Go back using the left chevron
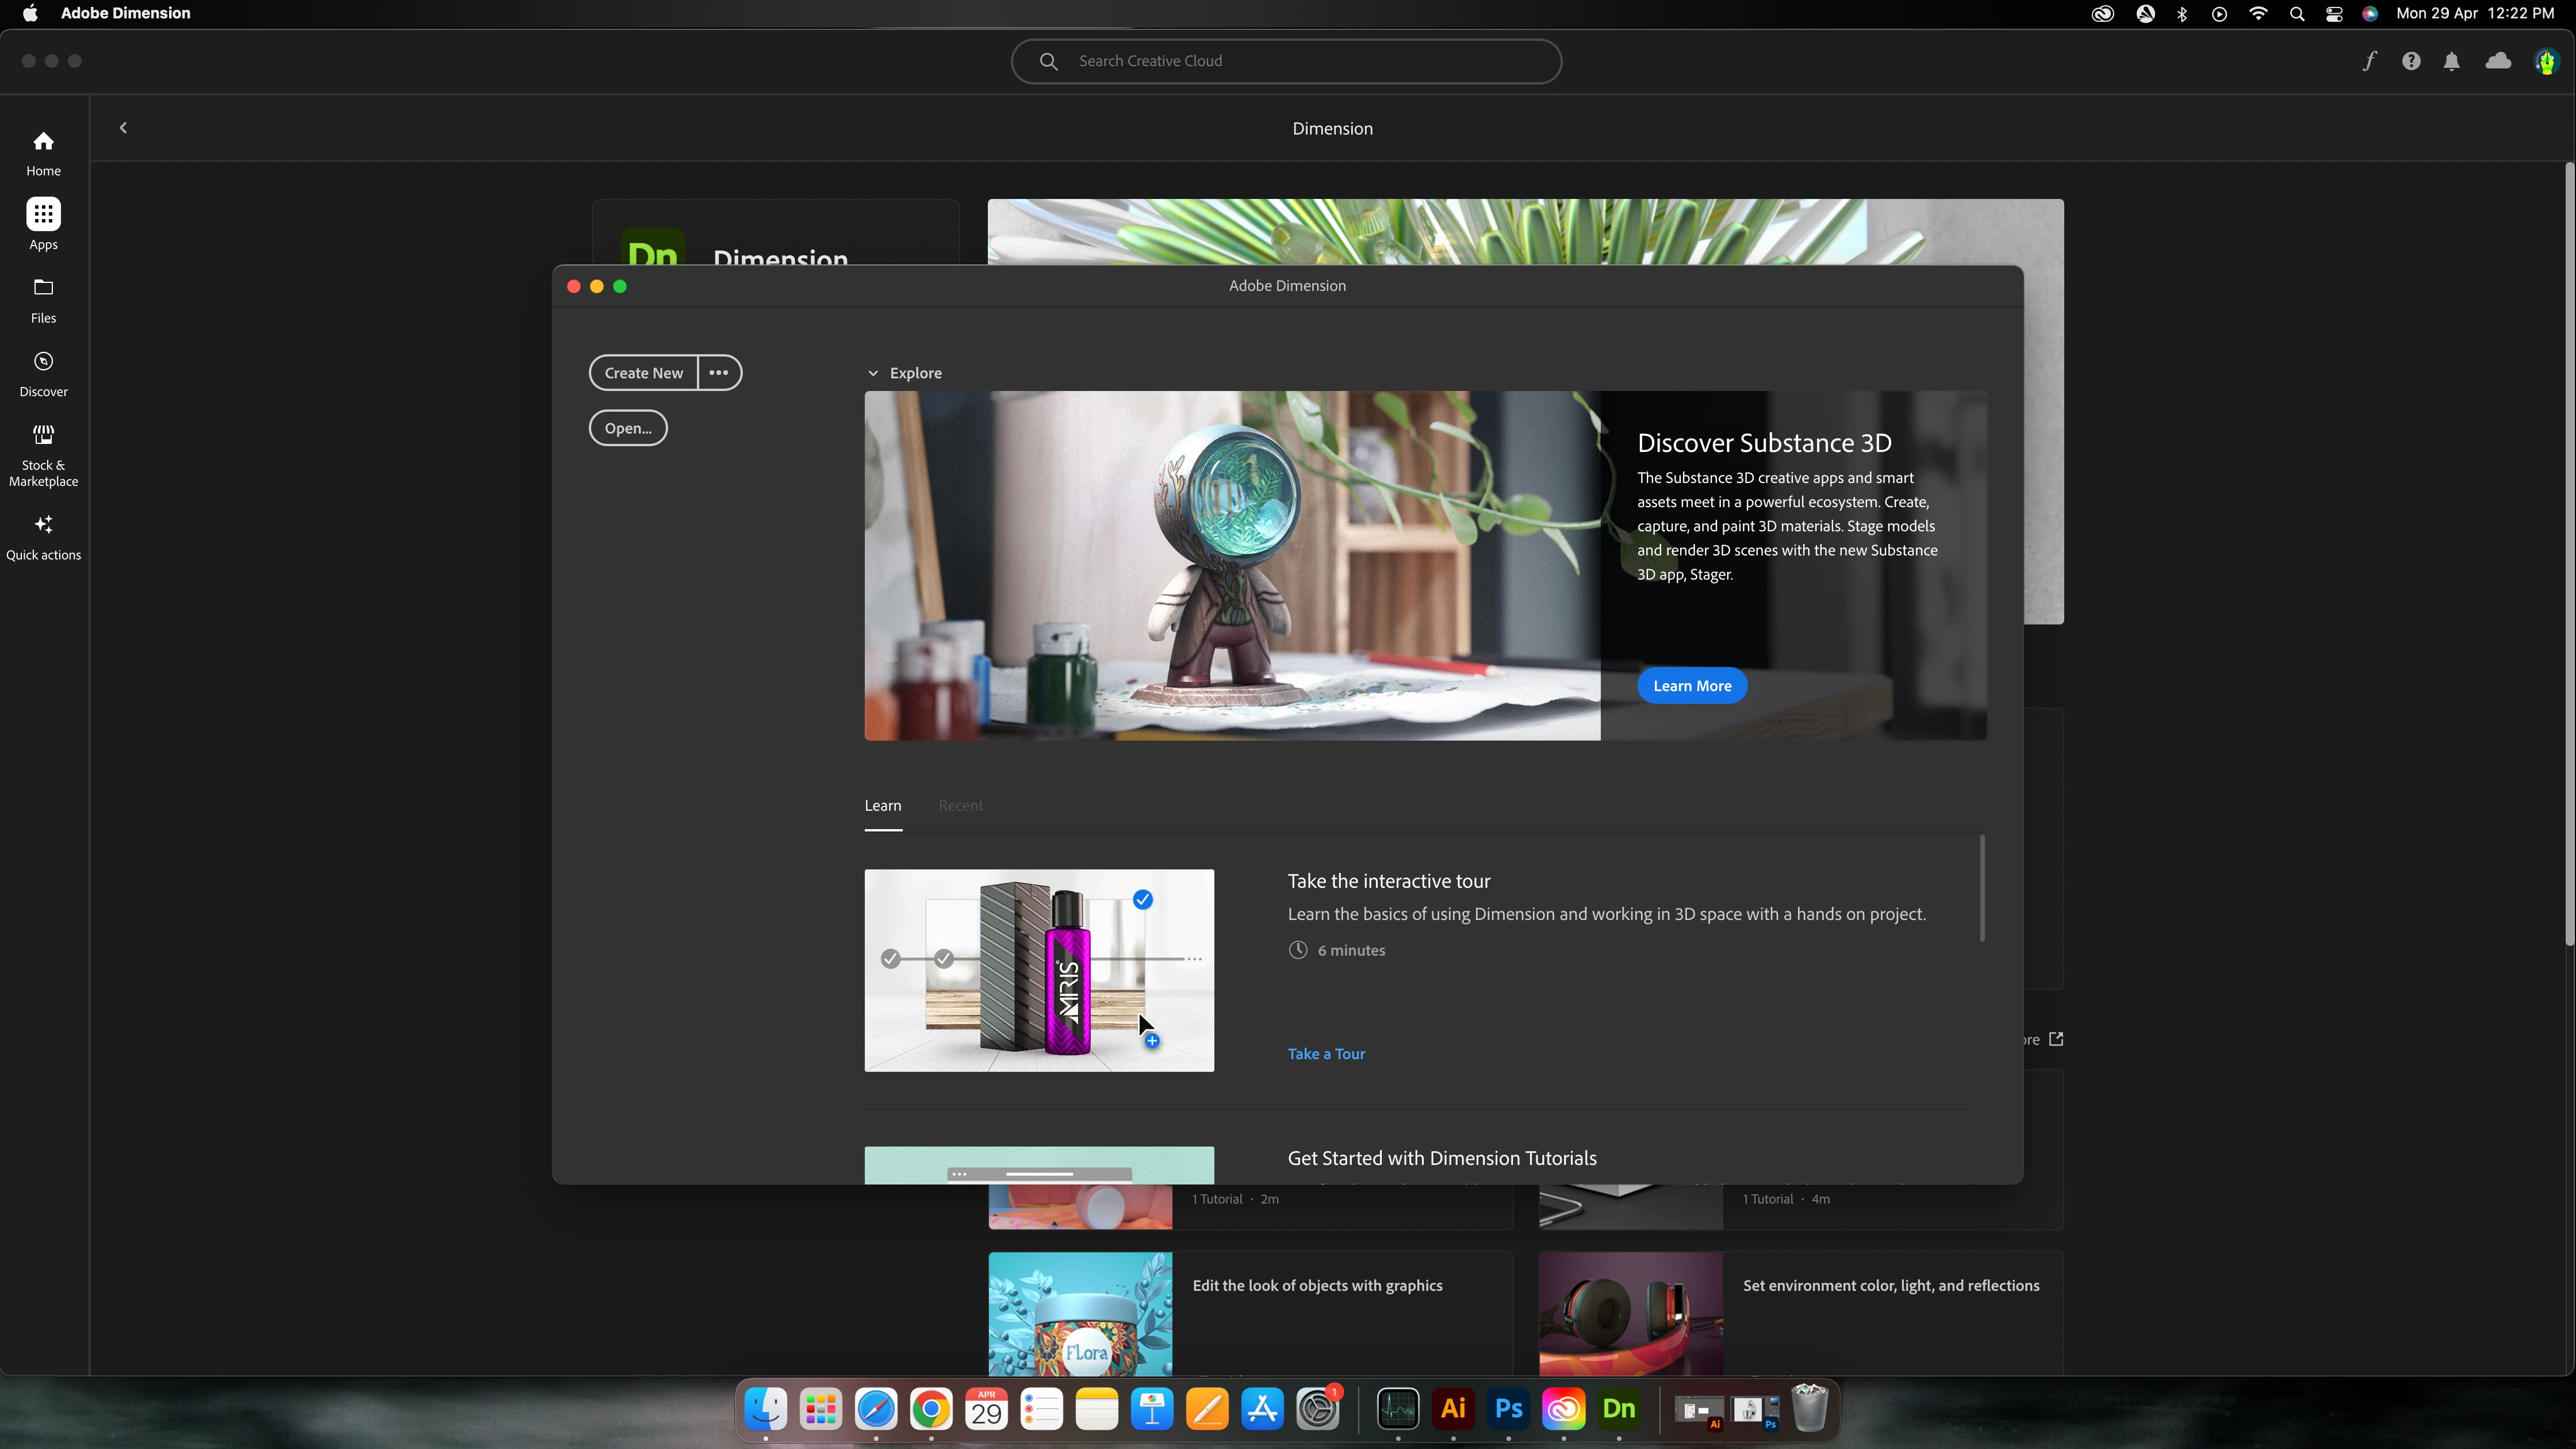This screenshot has height=1449, width=2576. click(123, 128)
